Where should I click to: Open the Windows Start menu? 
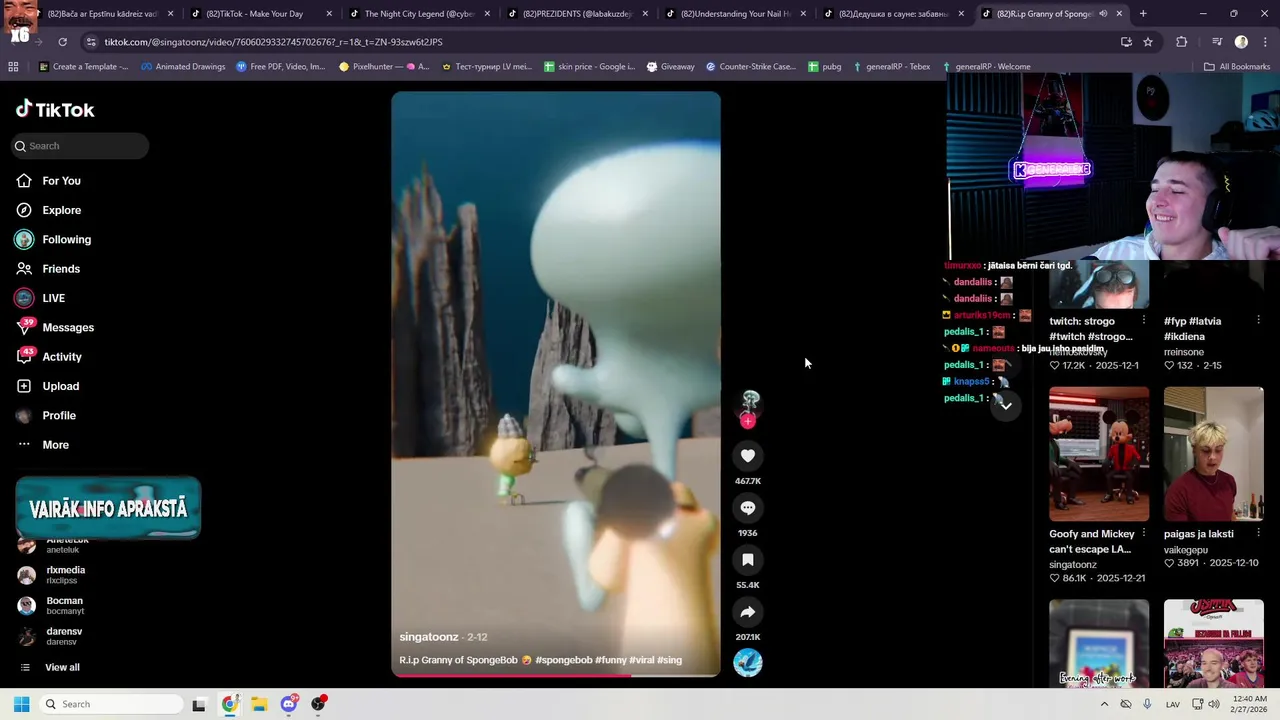pyautogui.click(x=21, y=704)
